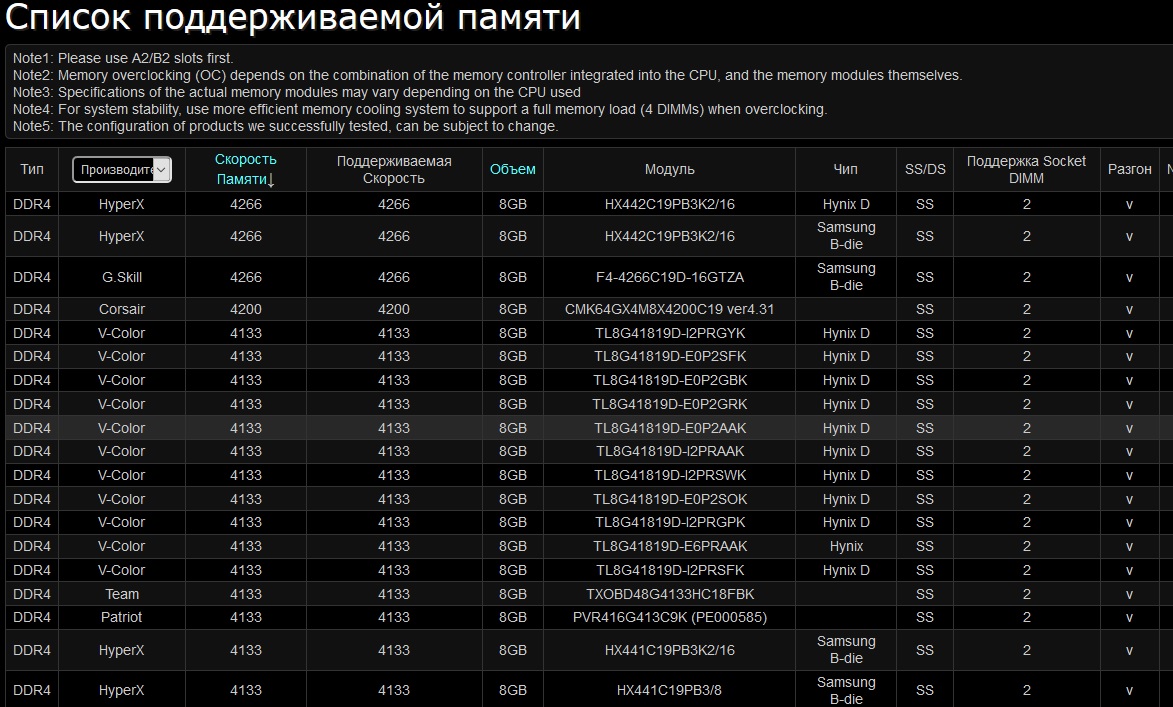Select module CMK64GX4M8X4200C19 ver4.31
This screenshot has width=1173, height=707.
click(670, 309)
